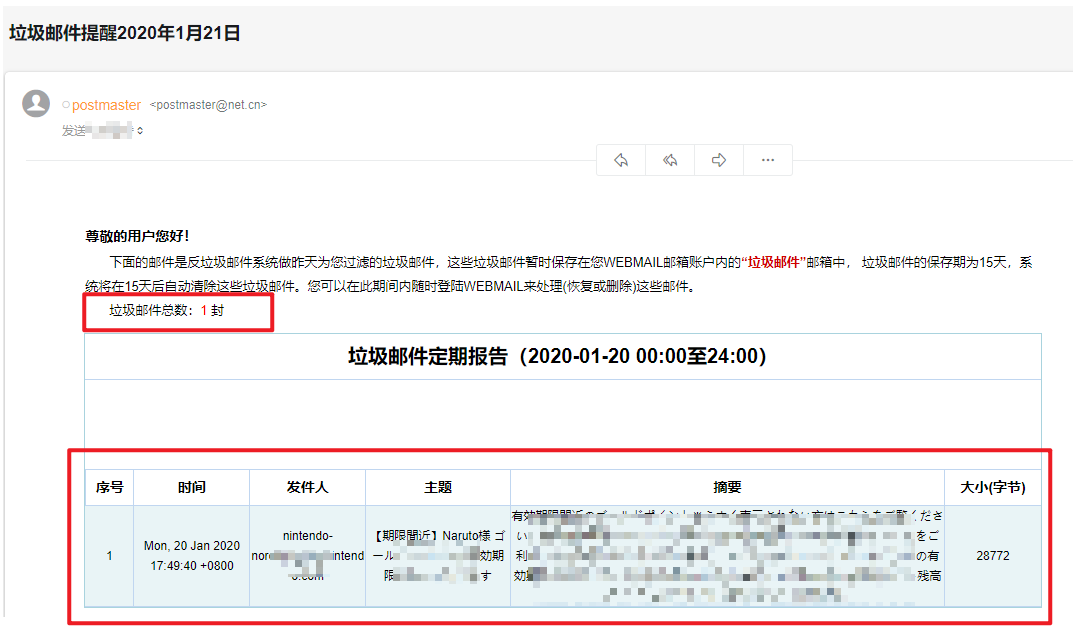Click the postmaster sender name
The height and width of the screenshot is (630, 1073).
click(x=107, y=105)
